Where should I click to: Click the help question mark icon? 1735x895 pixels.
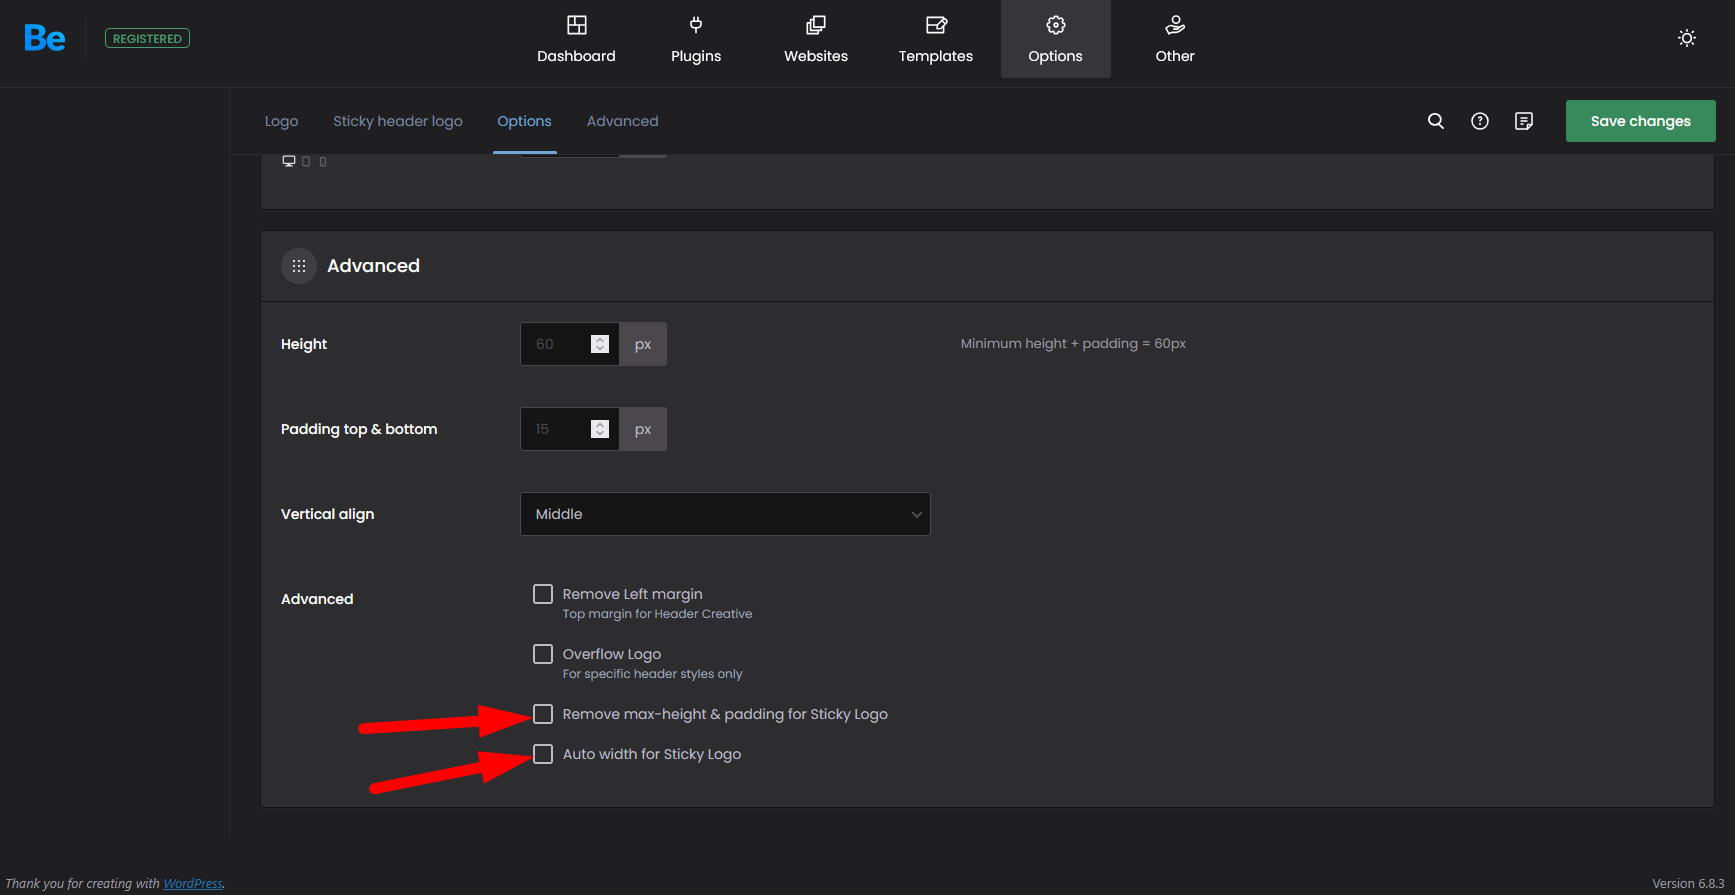1479,121
